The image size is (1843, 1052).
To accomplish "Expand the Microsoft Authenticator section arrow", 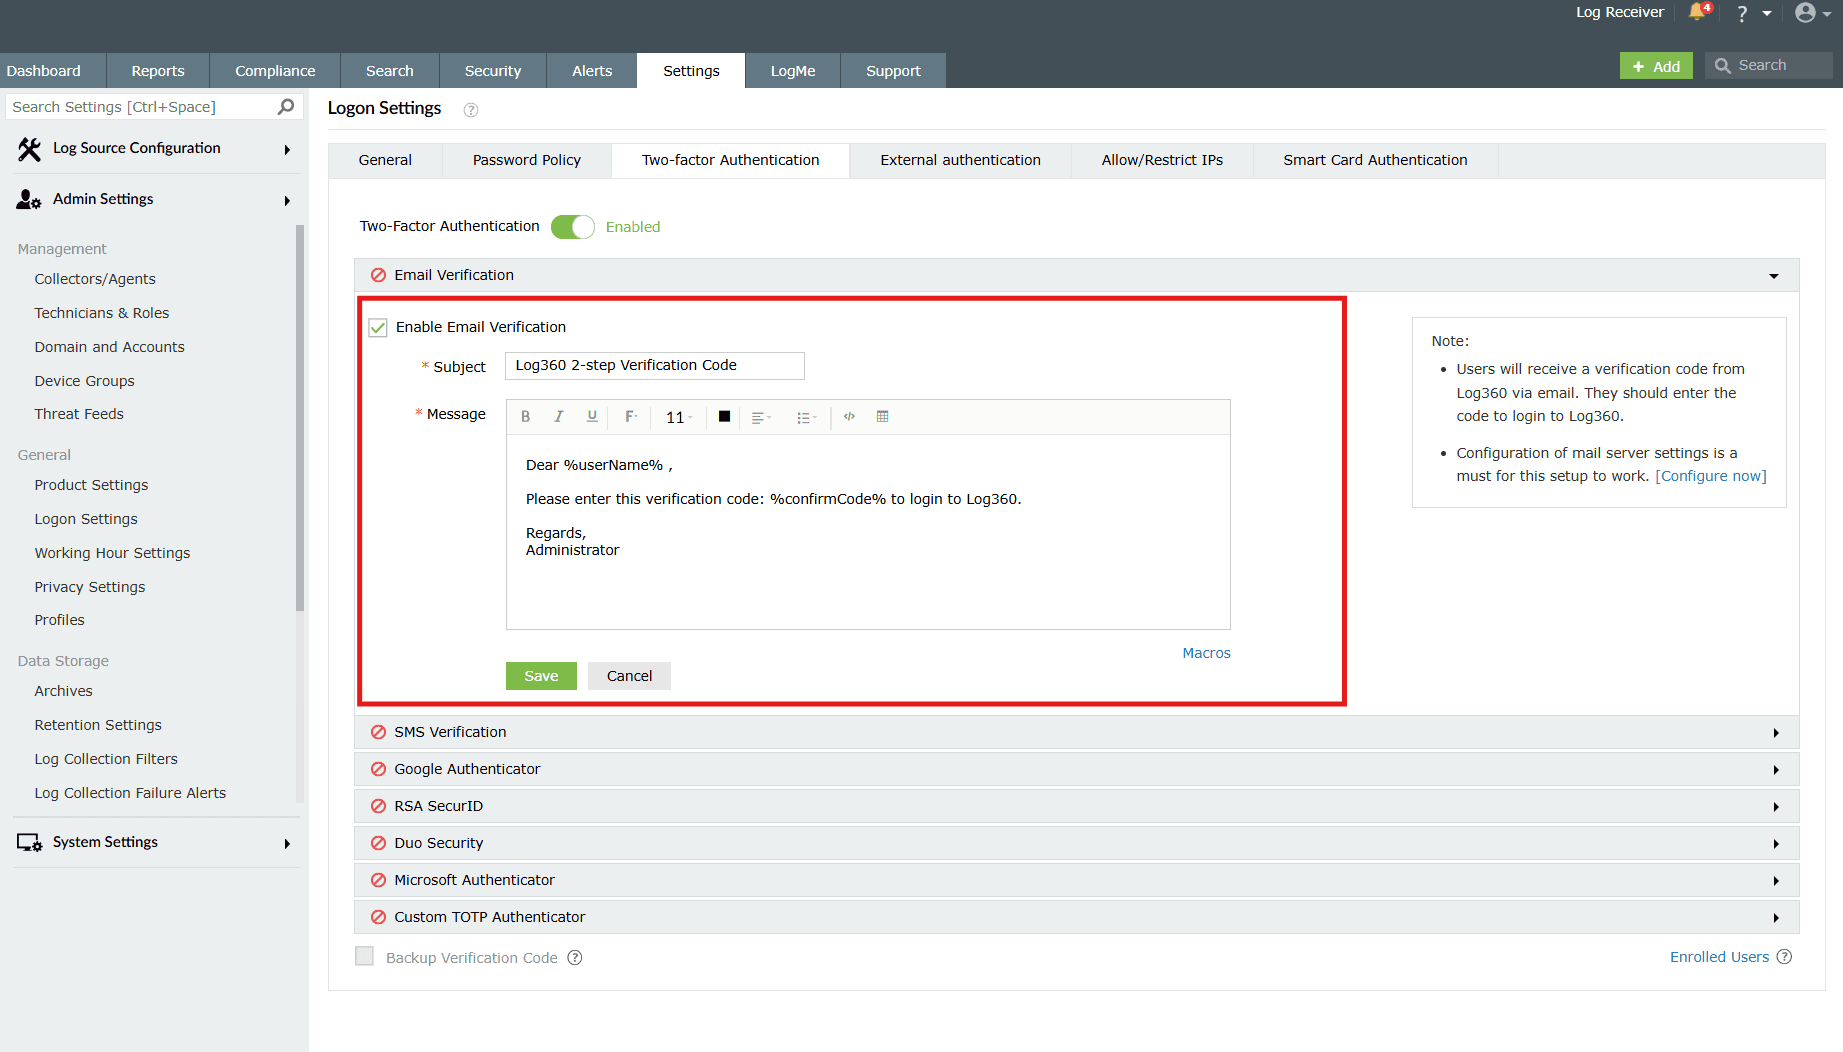I will click(1776, 881).
